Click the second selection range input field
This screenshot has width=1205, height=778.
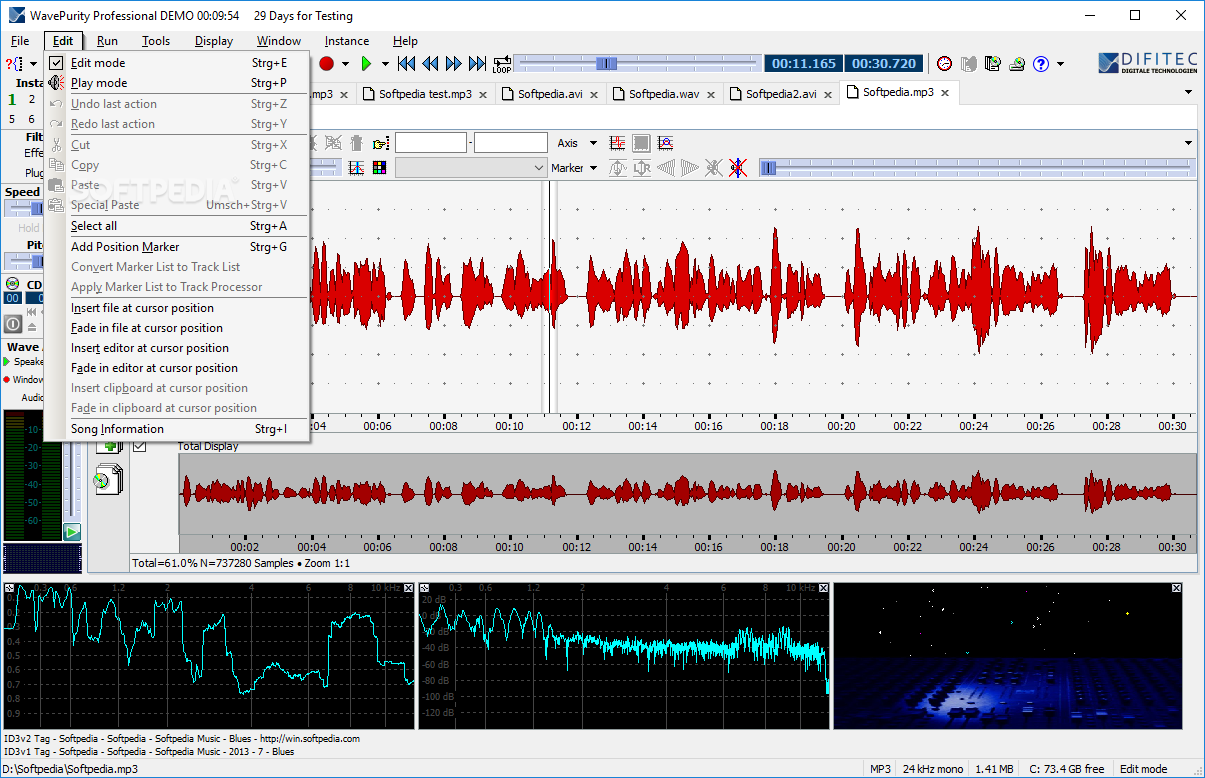pyautogui.click(x=511, y=143)
